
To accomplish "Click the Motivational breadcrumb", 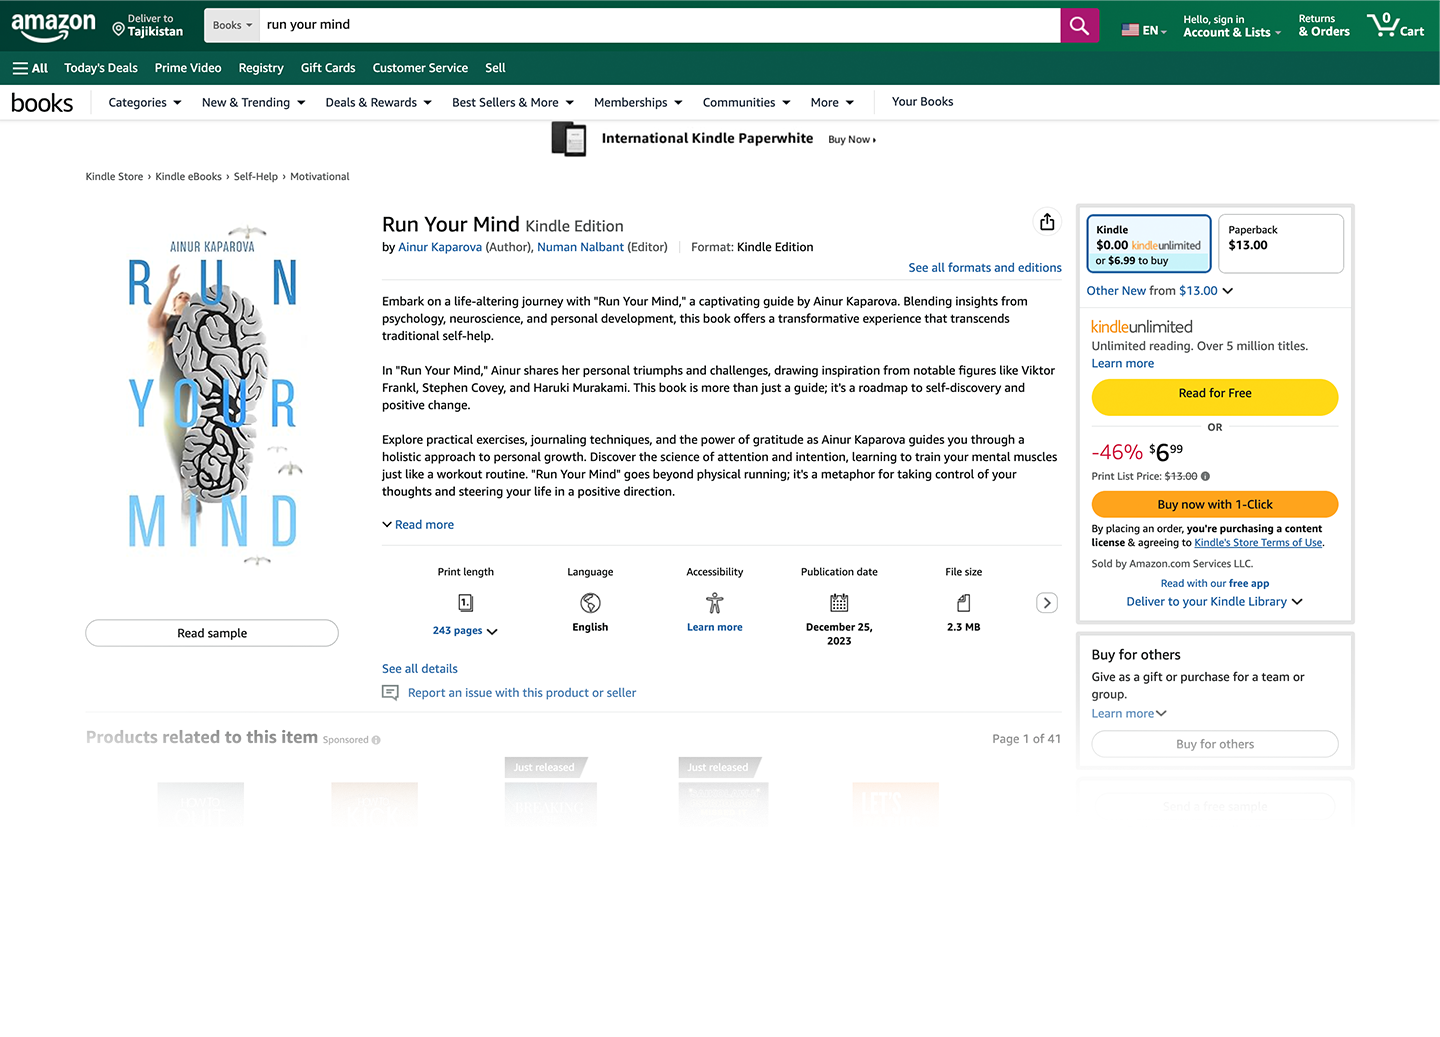I will (320, 177).
